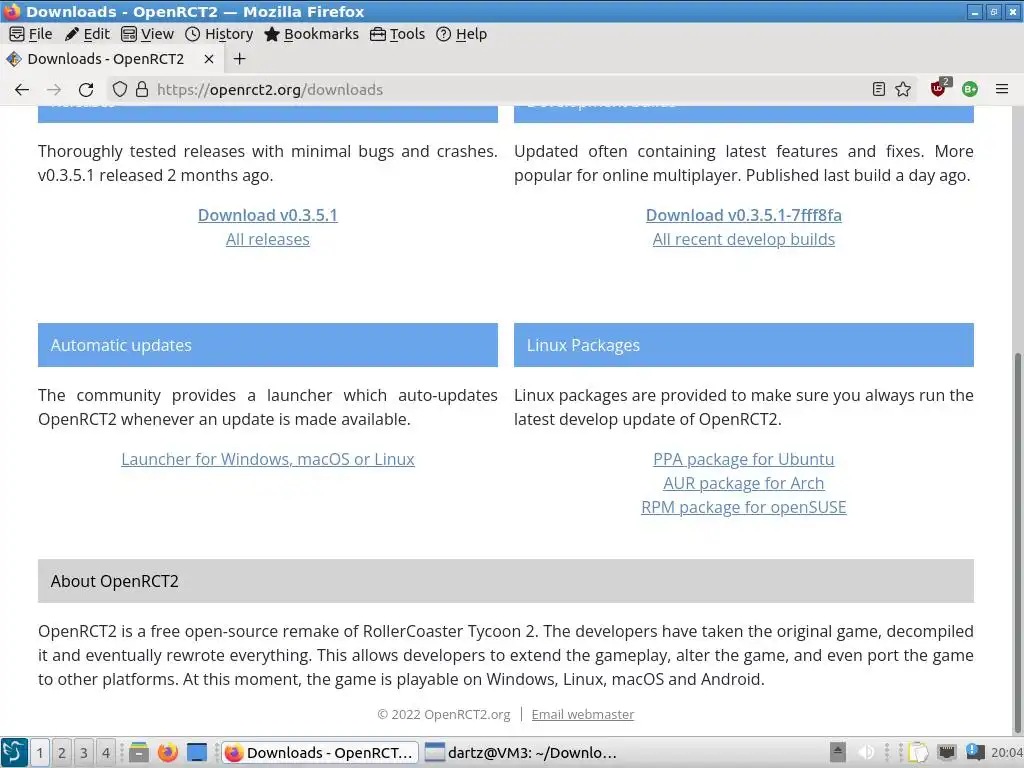
Task: Launch the file manager from taskbar
Action: (138, 752)
